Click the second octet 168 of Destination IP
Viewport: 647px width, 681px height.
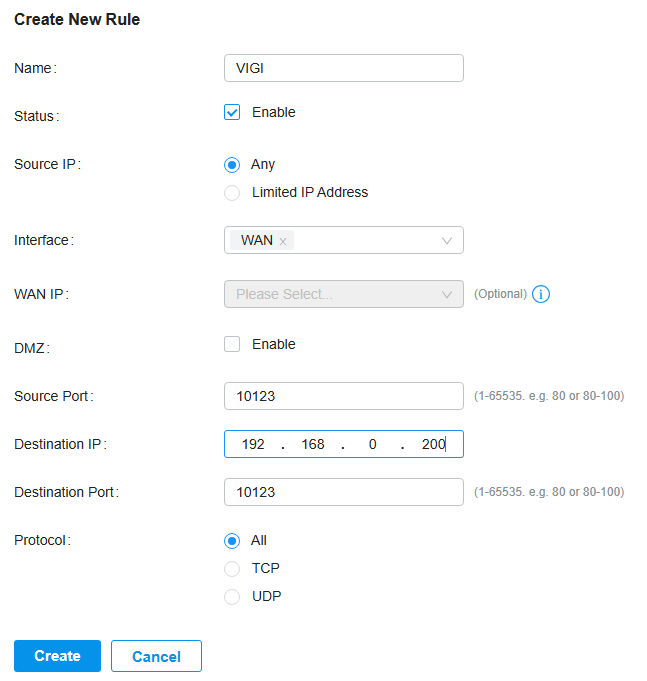coord(313,444)
